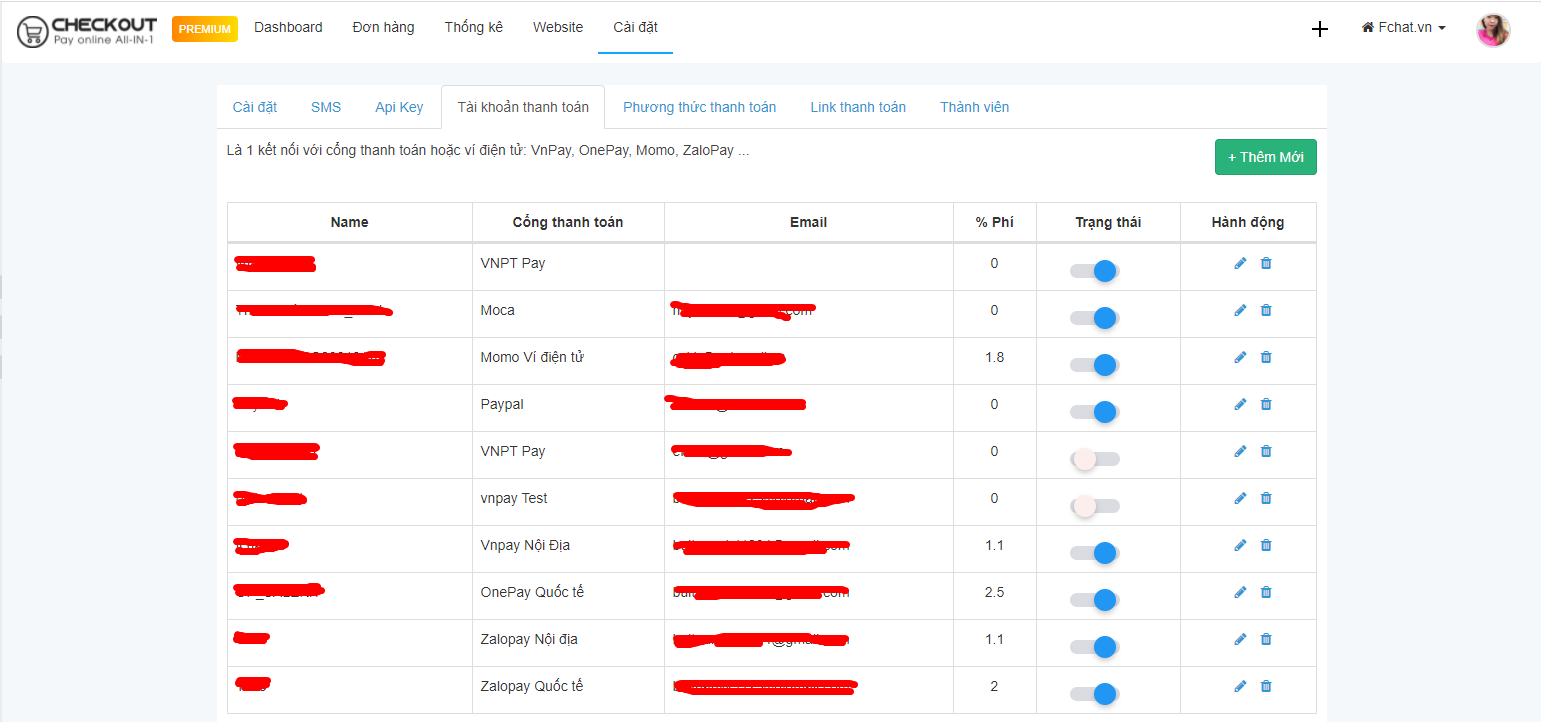The image size is (1541, 722).
Task: Click the PREMIUM badge
Action: point(205,29)
